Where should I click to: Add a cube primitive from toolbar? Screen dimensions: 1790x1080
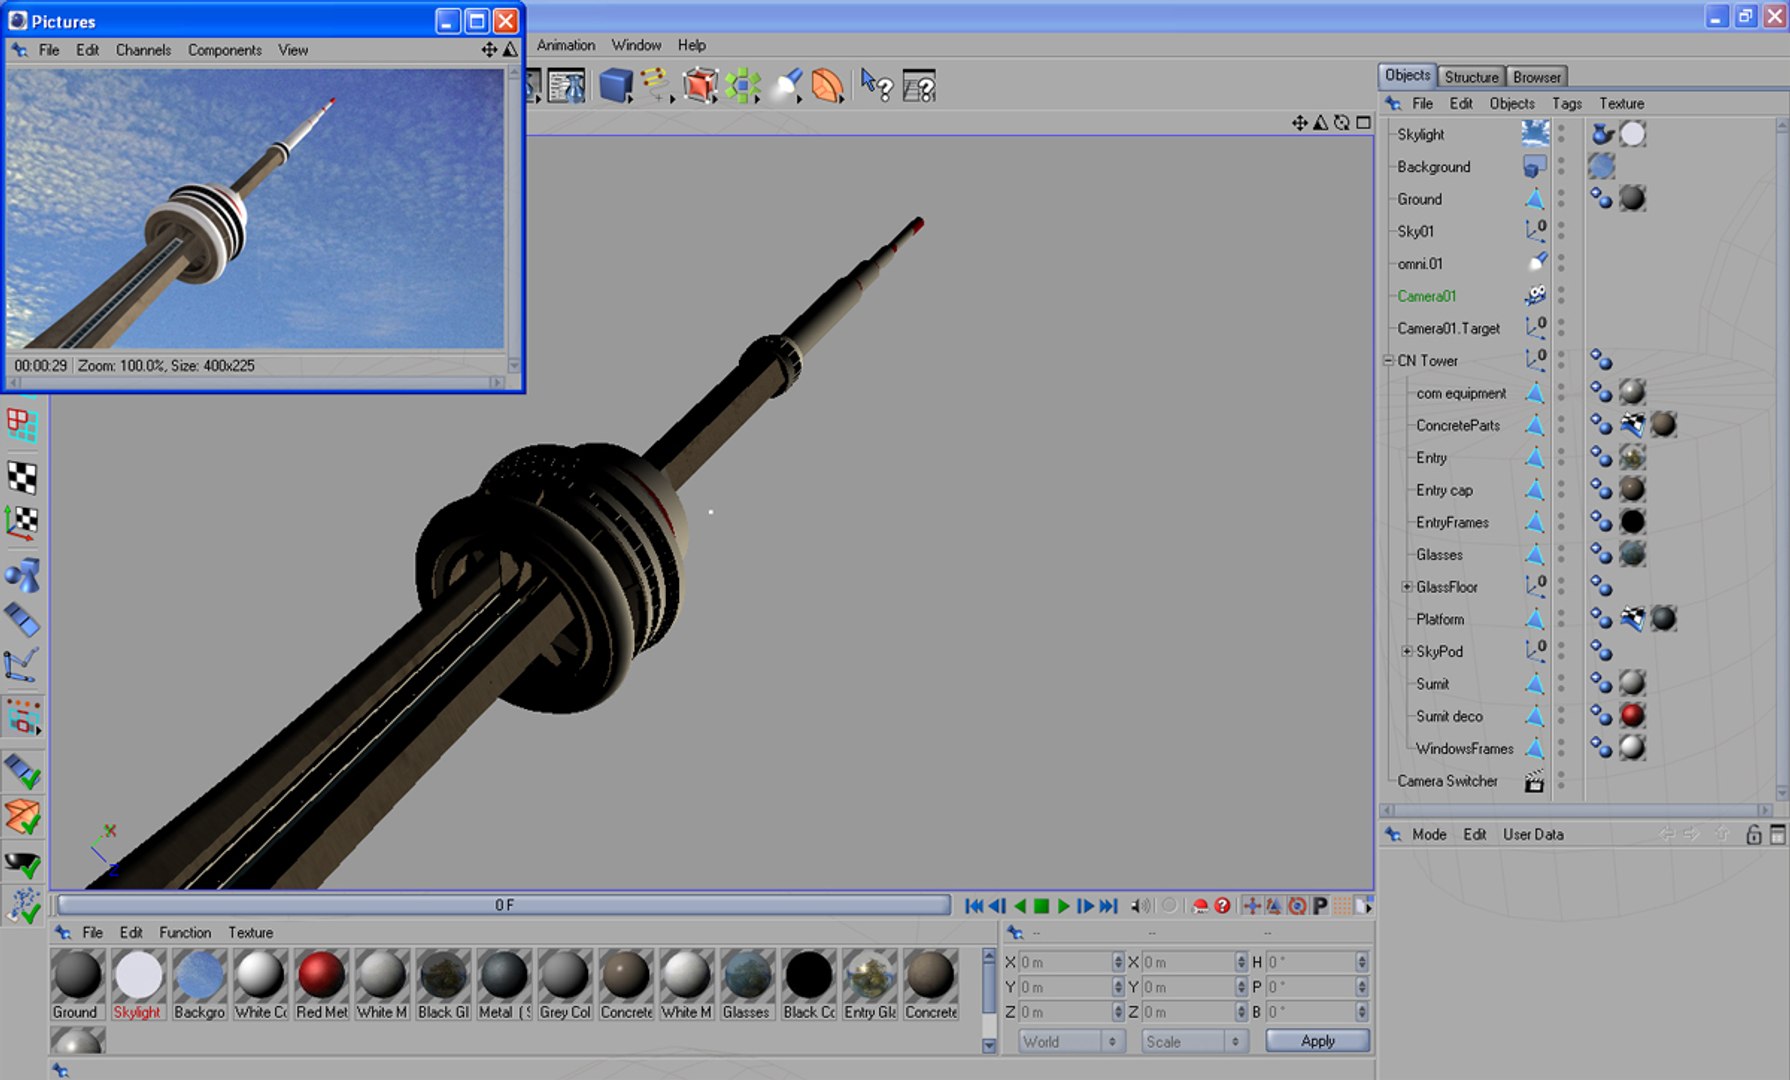[616, 86]
